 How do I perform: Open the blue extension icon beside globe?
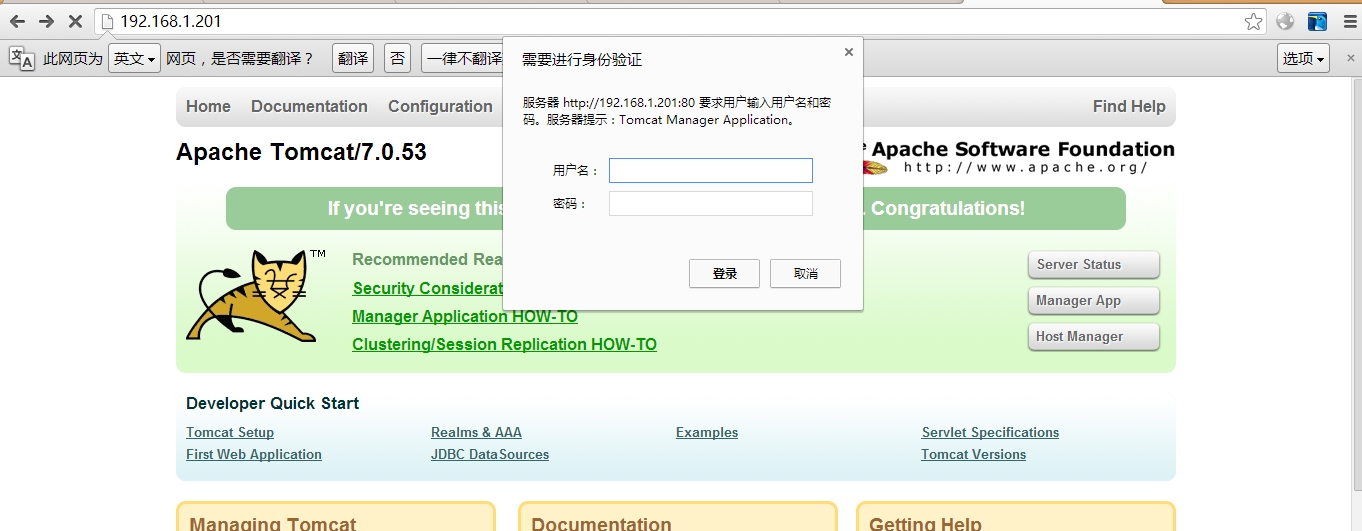(x=1318, y=22)
